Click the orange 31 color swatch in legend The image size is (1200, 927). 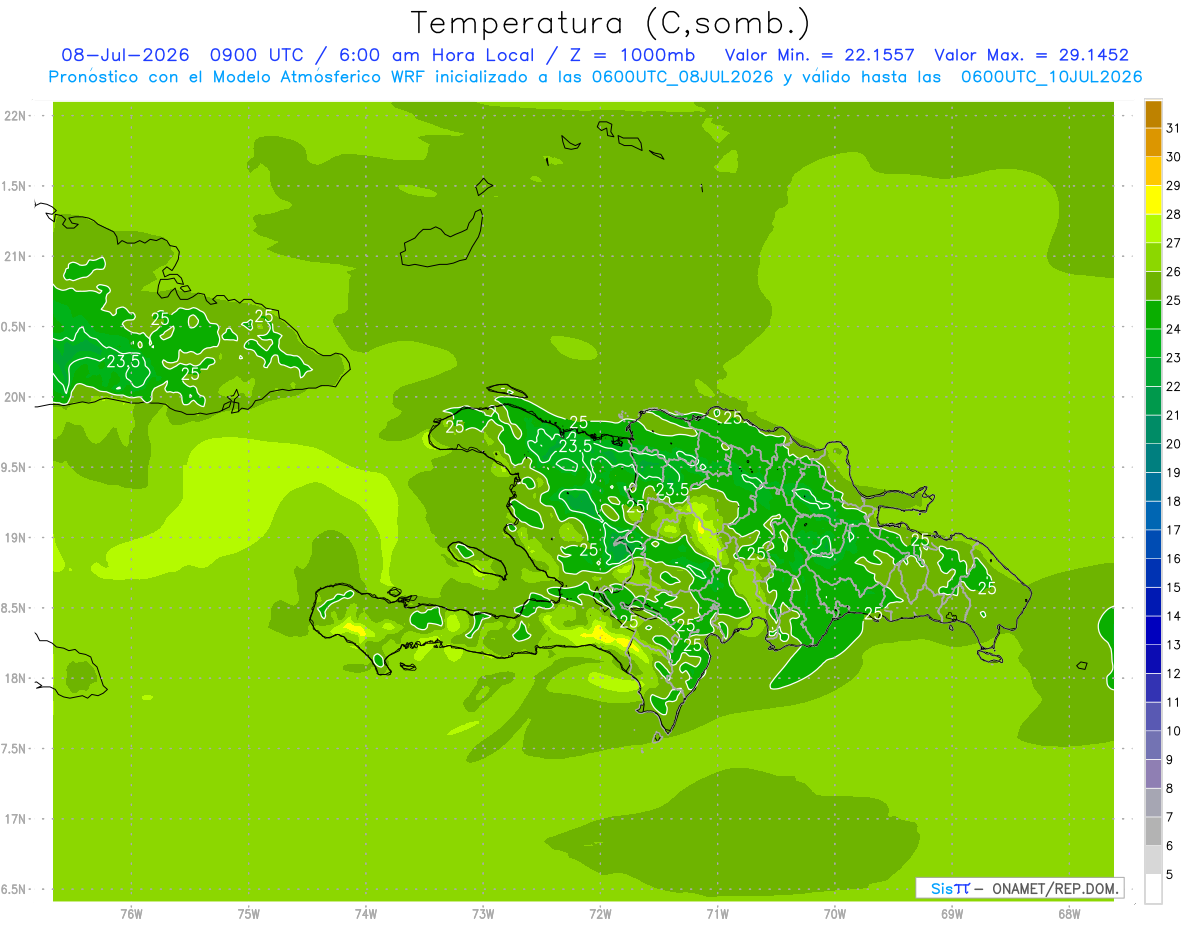1153,115
